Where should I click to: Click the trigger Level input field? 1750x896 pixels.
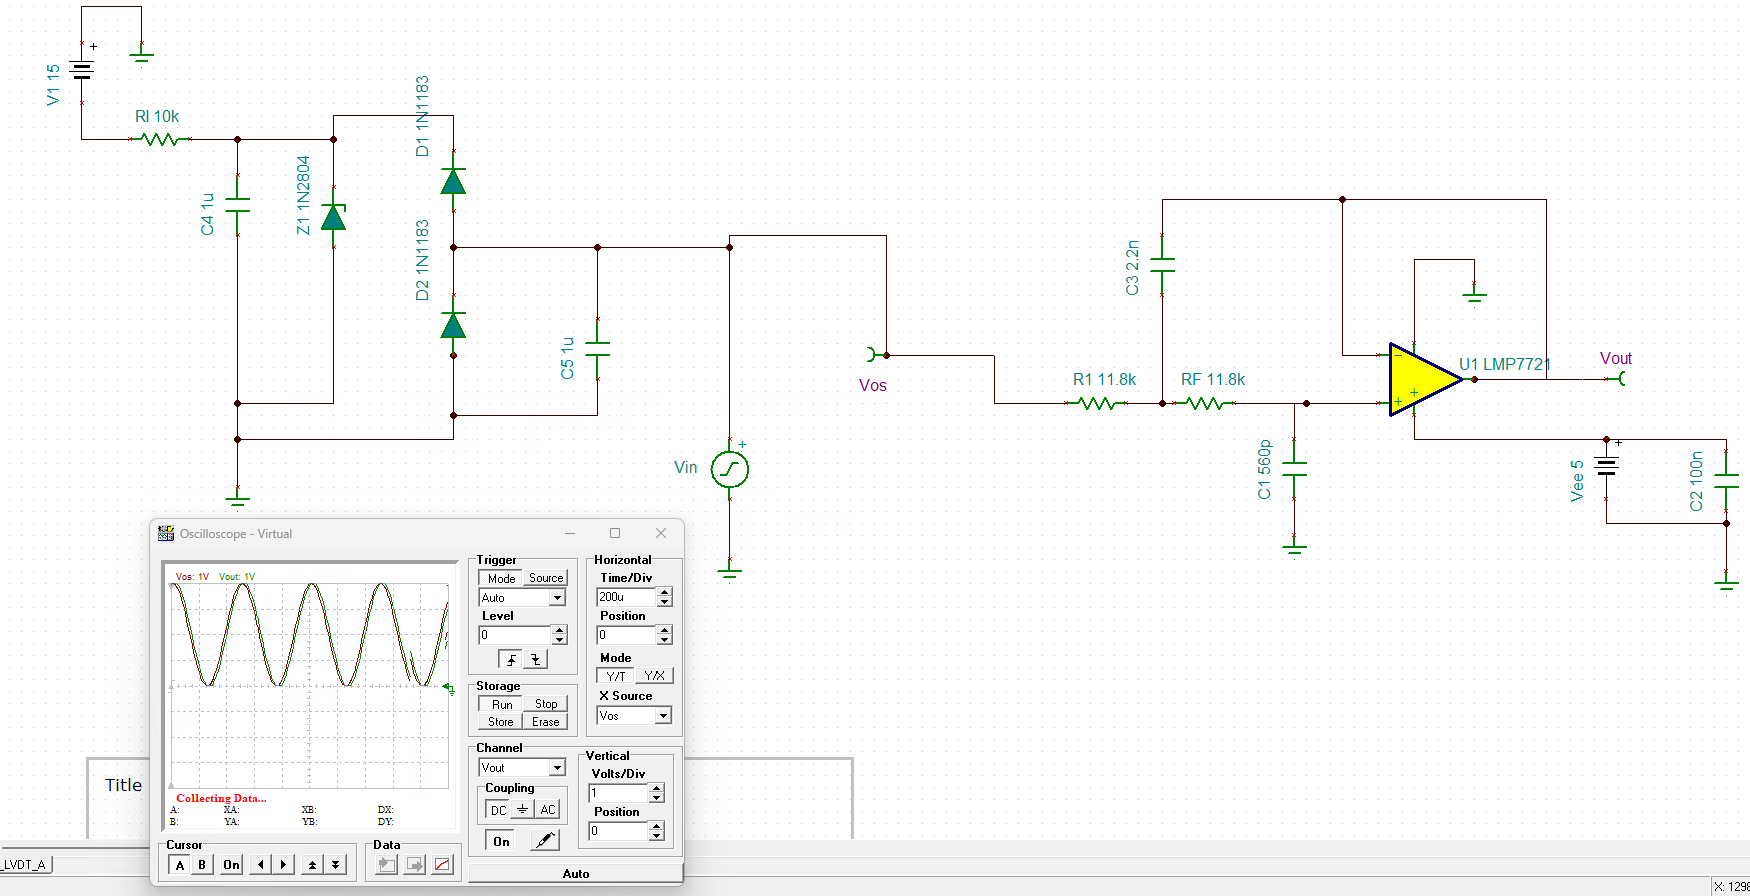(x=514, y=635)
